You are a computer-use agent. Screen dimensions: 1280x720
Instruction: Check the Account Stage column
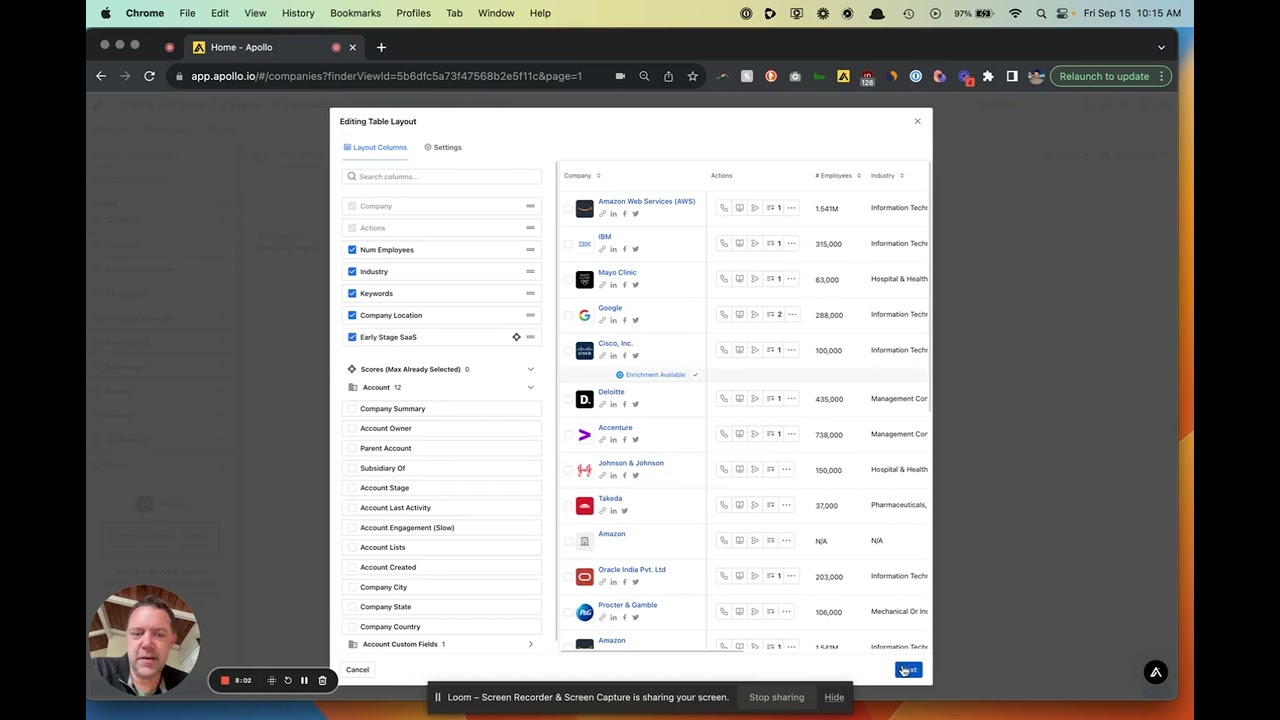352,488
